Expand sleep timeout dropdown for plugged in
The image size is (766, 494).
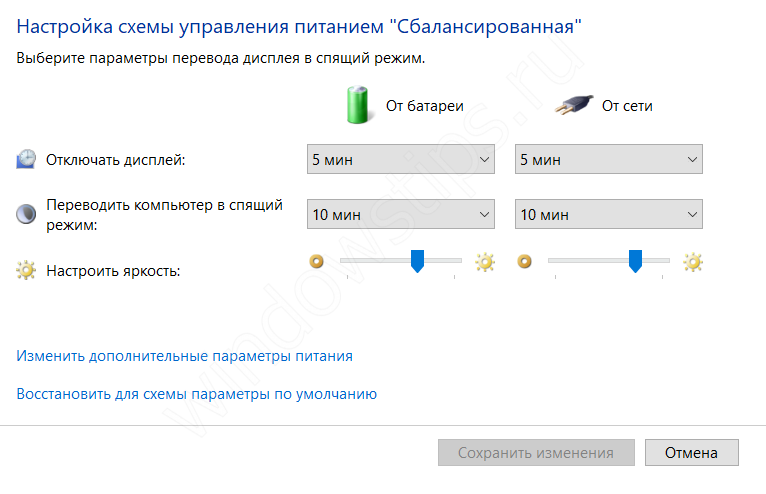pyautogui.click(x=608, y=214)
